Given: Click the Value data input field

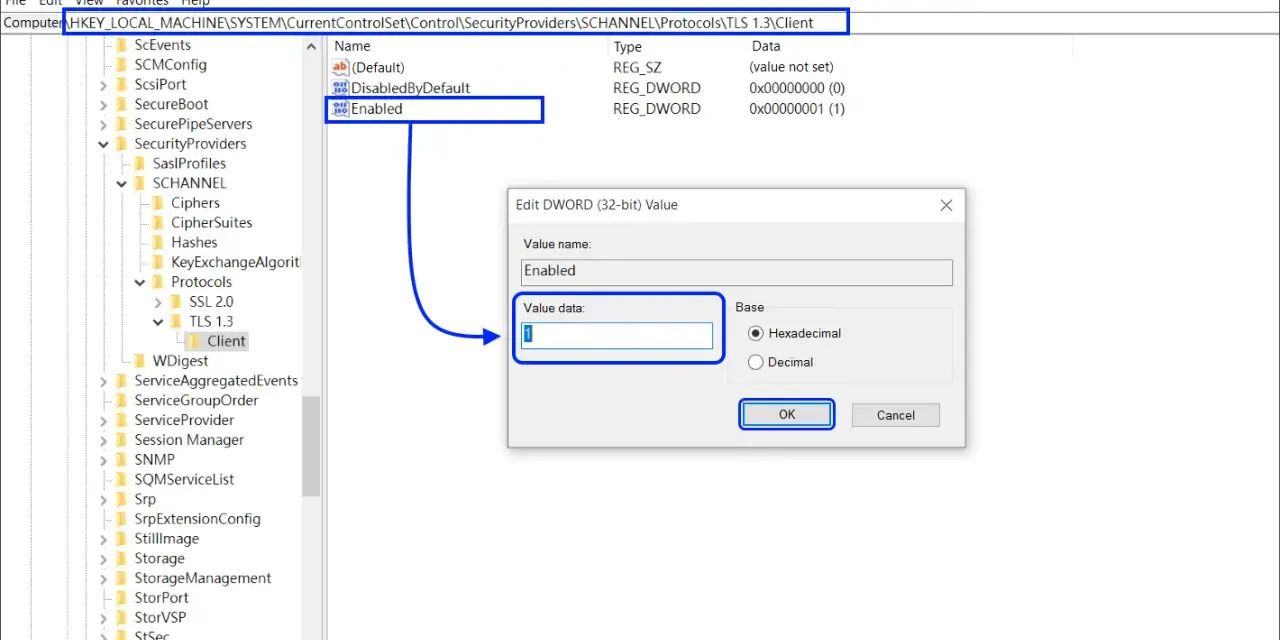Looking at the screenshot, I should coord(617,335).
